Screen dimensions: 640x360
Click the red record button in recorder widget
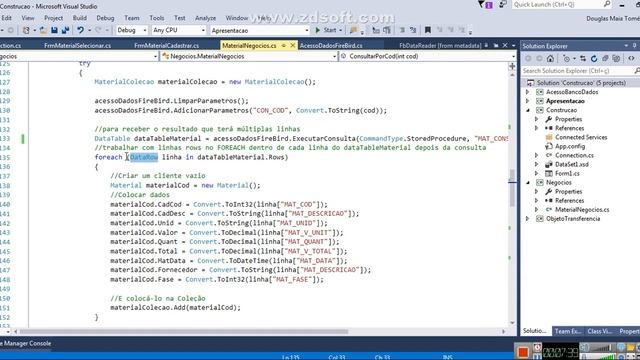523,351
